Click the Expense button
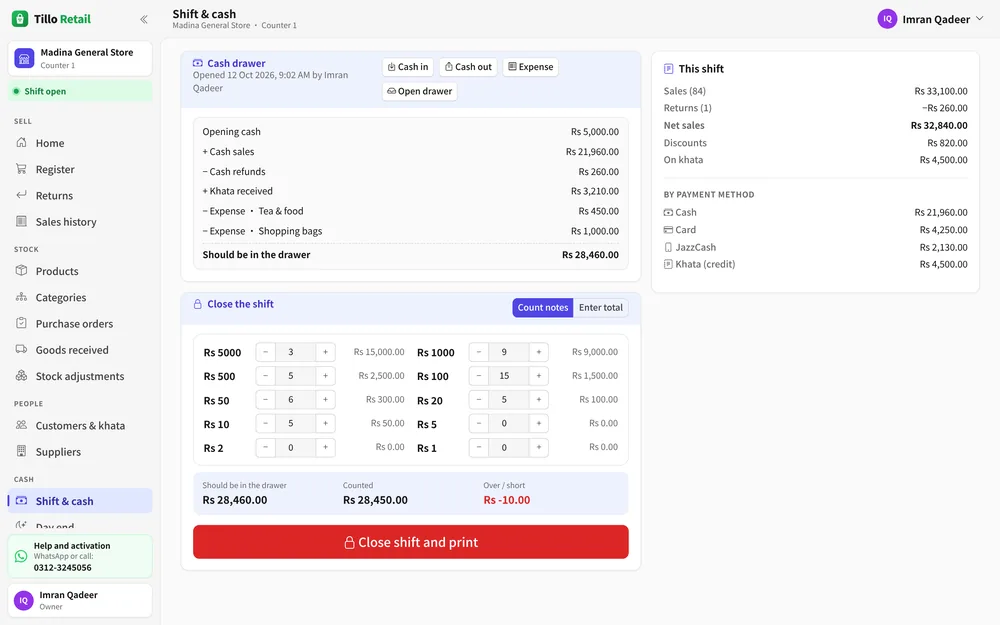 (x=531, y=67)
